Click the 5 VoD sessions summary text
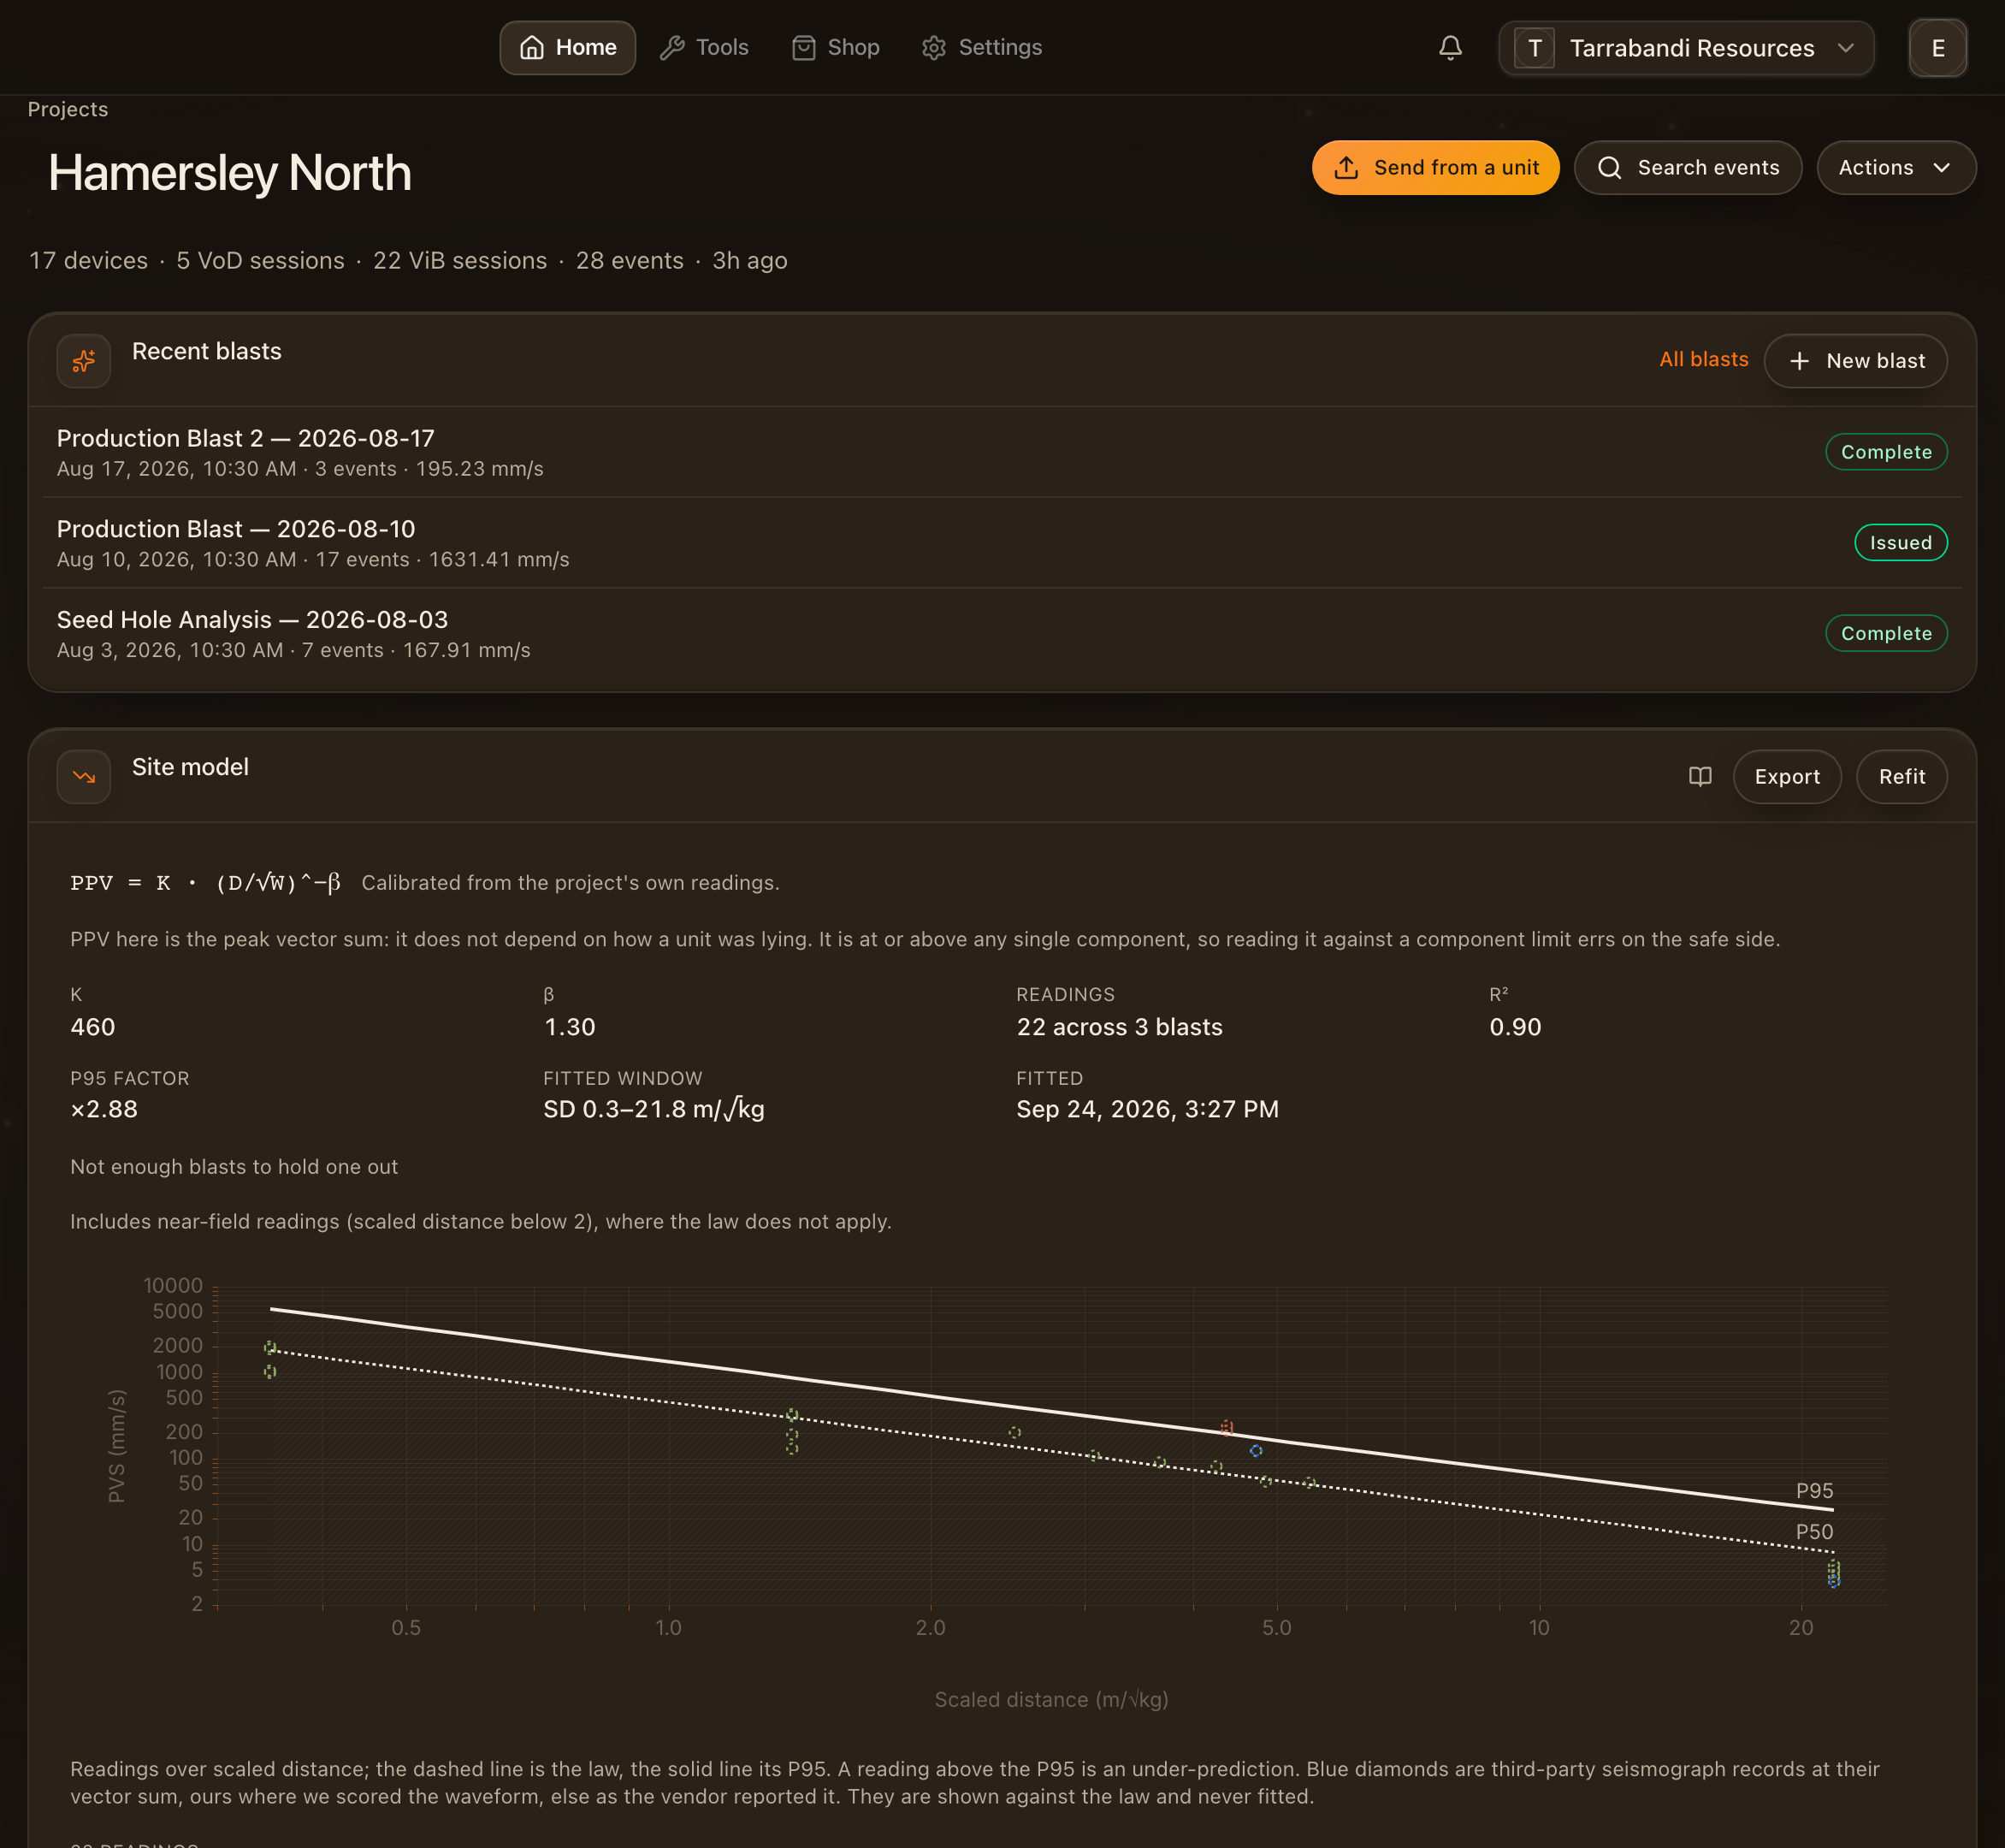The height and width of the screenshot is (1848, 2005). (260, 260)
